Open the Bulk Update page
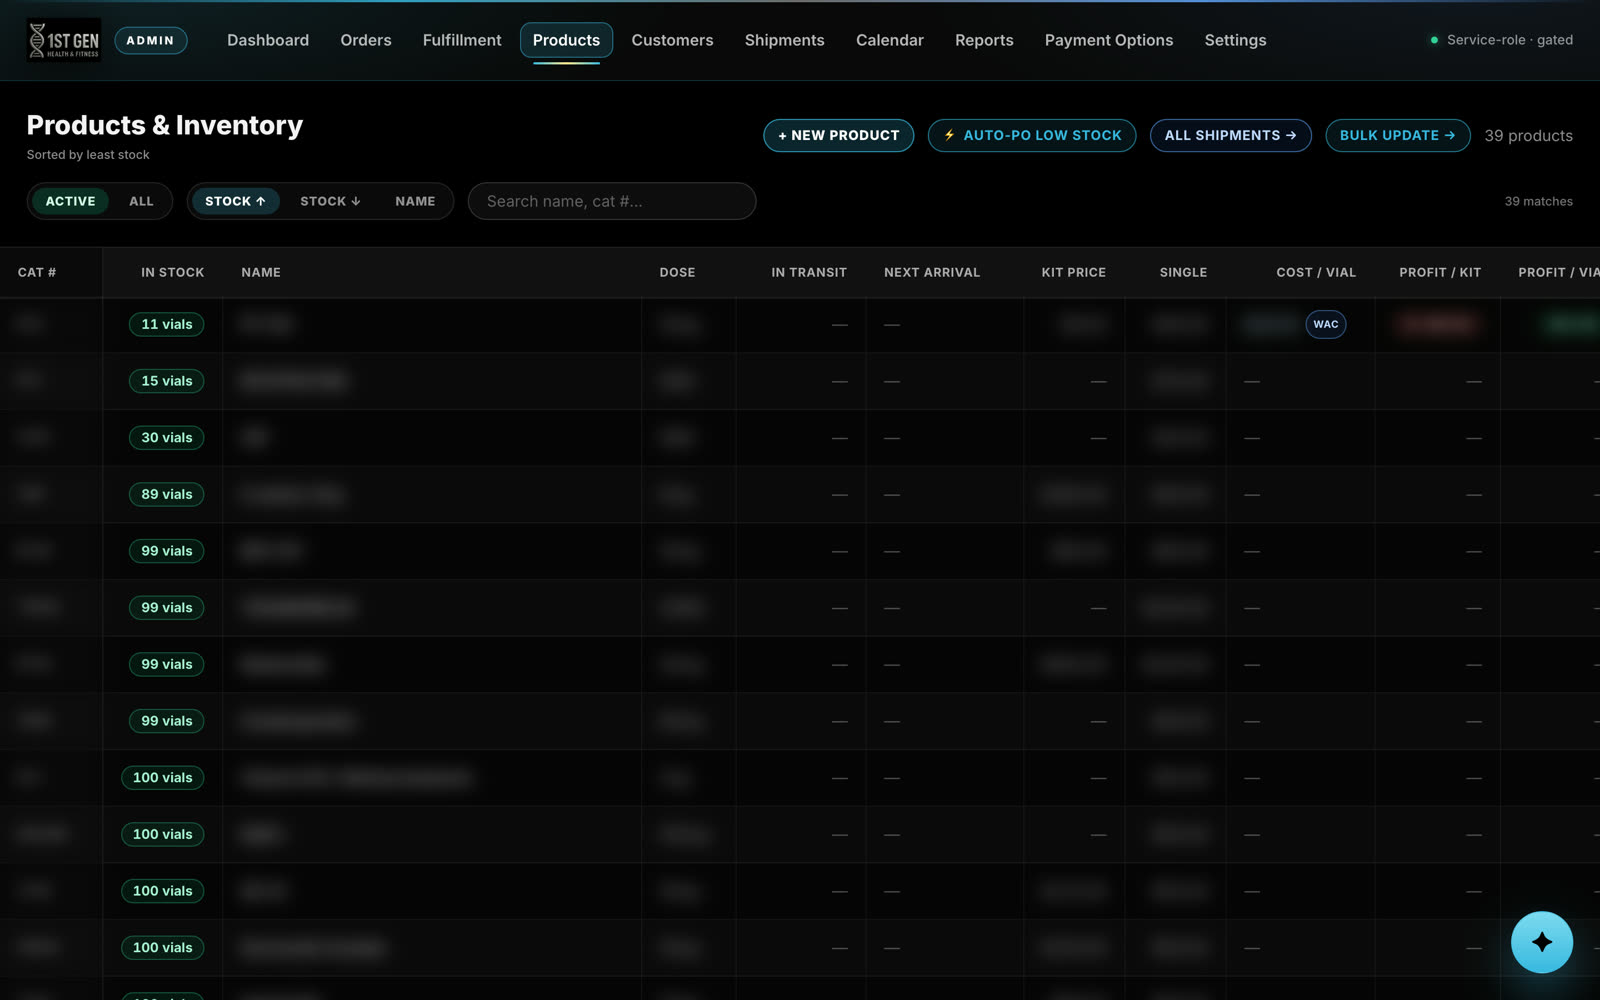This screenshot has width=1600, height=1000. pyautogui.click(x=1397, y=135)
